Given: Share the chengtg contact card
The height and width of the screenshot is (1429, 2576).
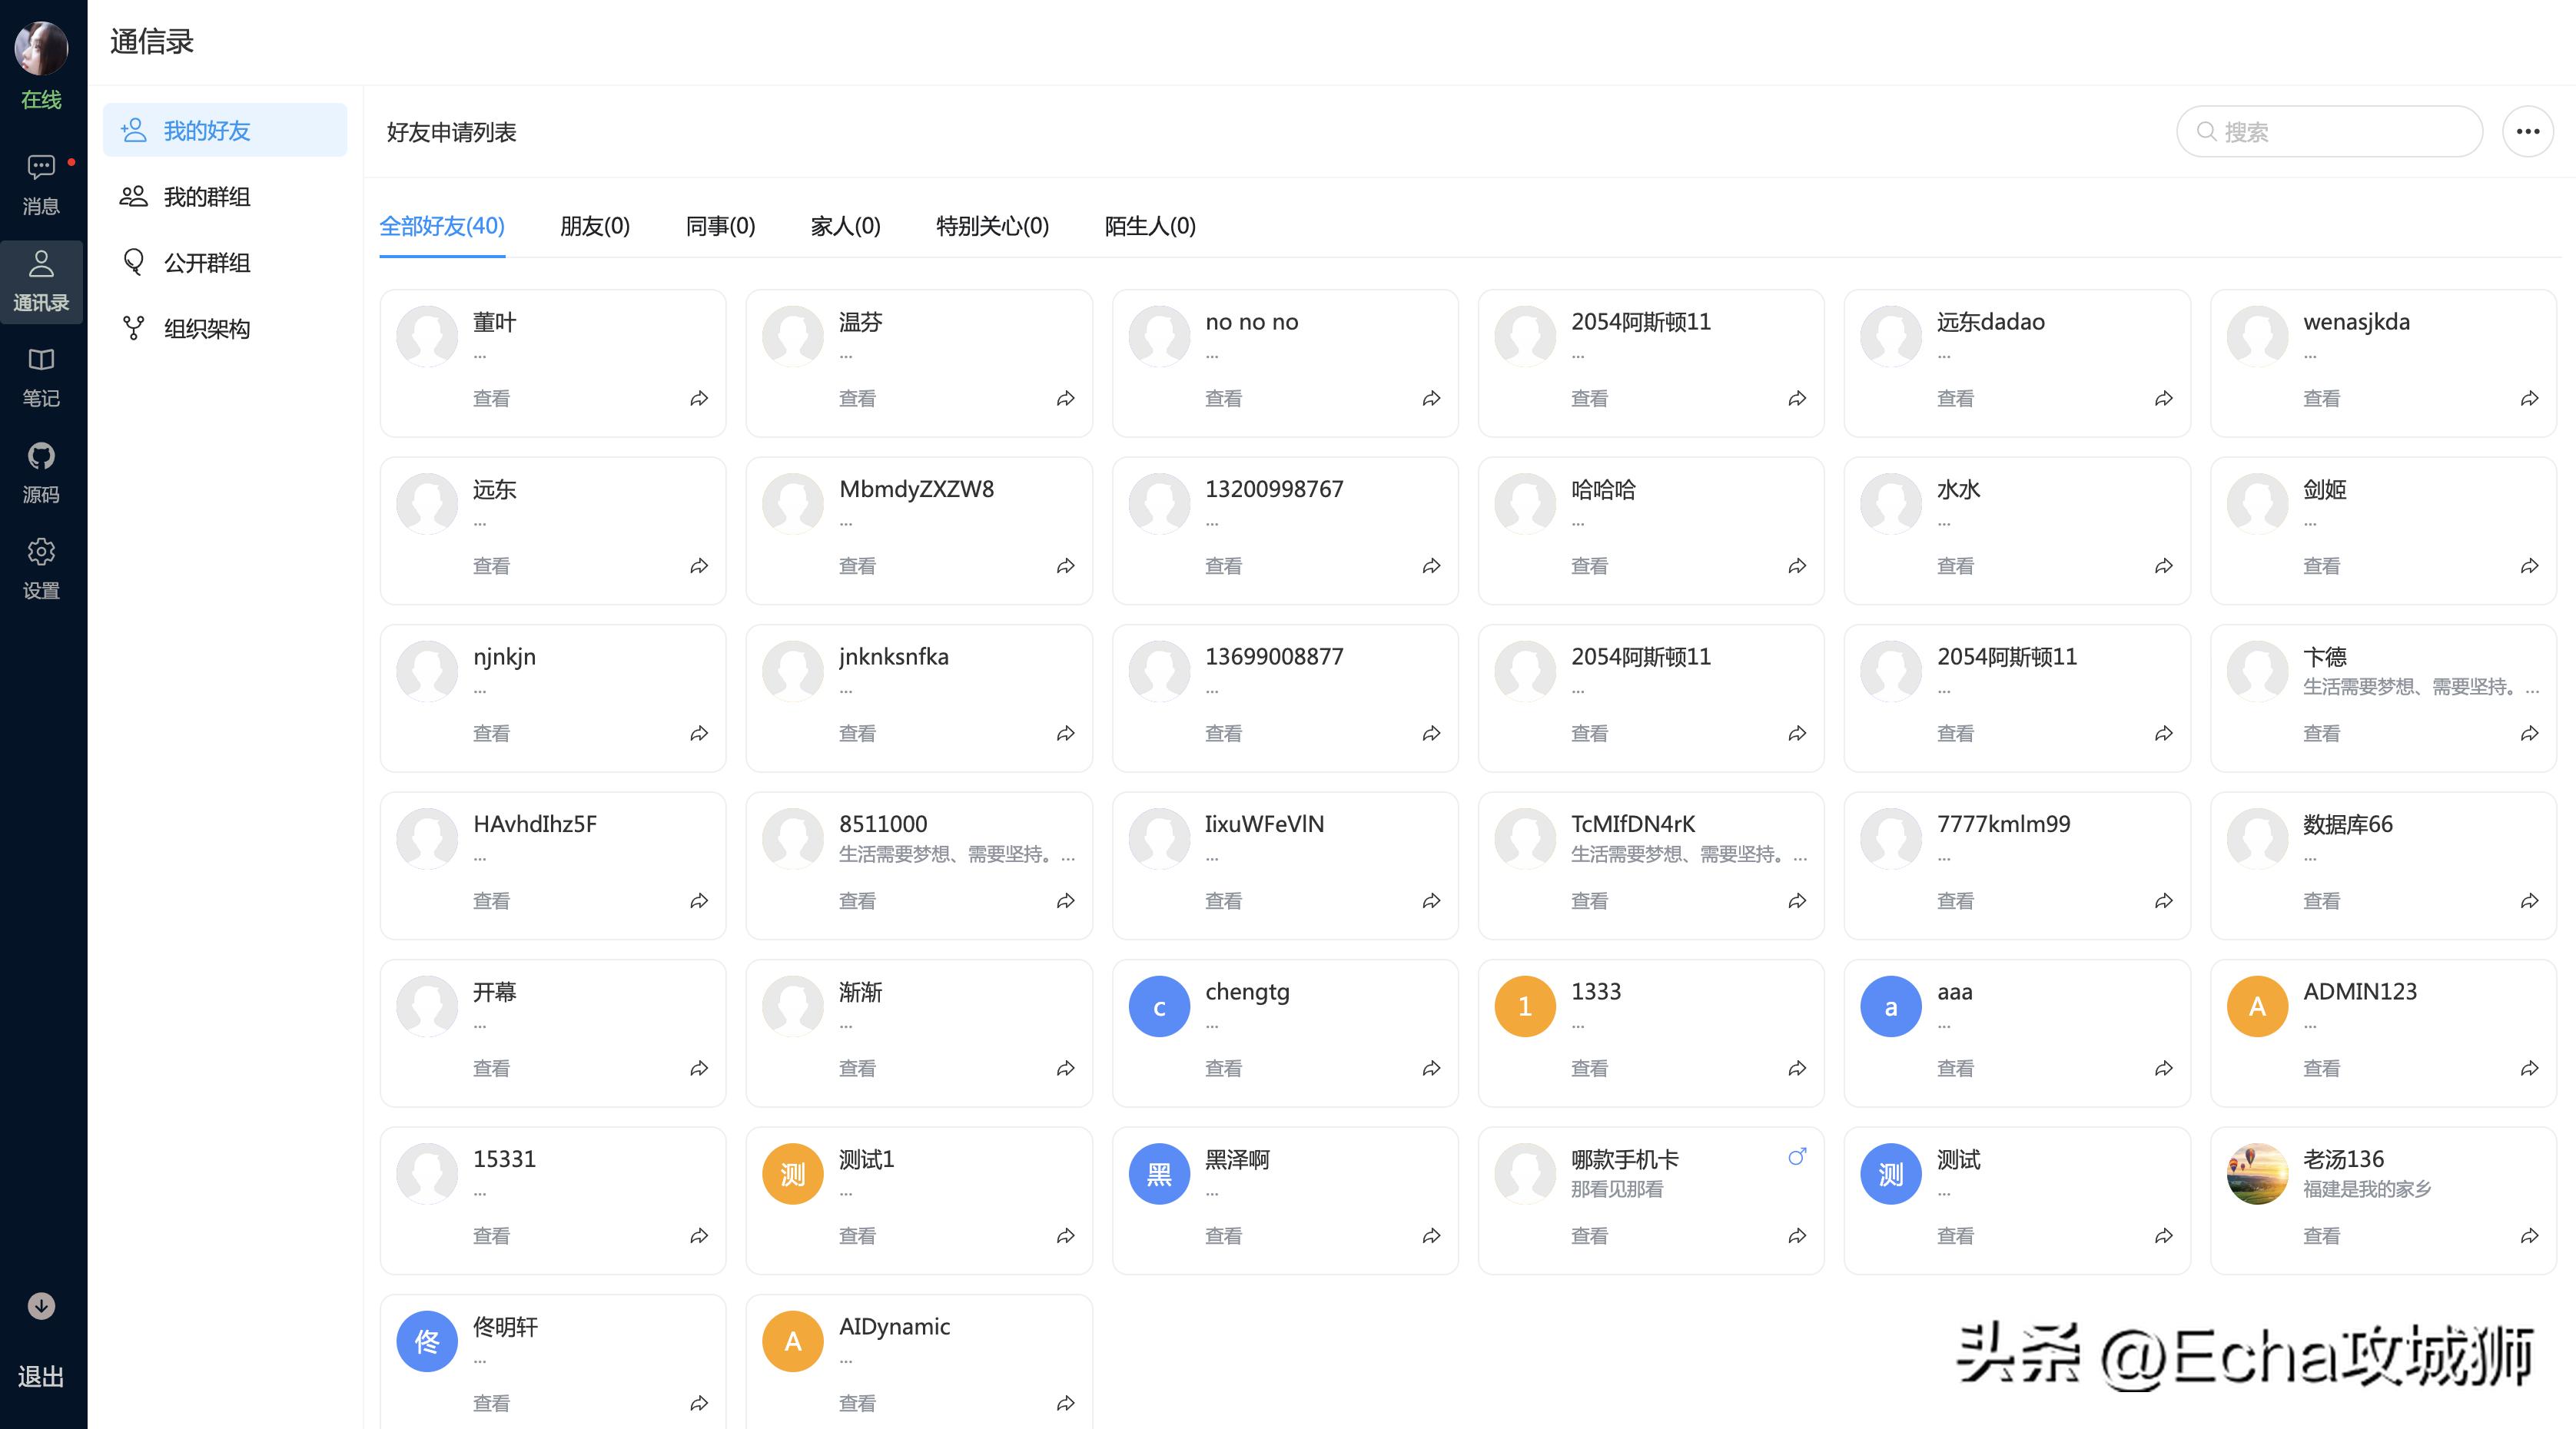Looking at the screenshot, I should pos(1431,1068).
